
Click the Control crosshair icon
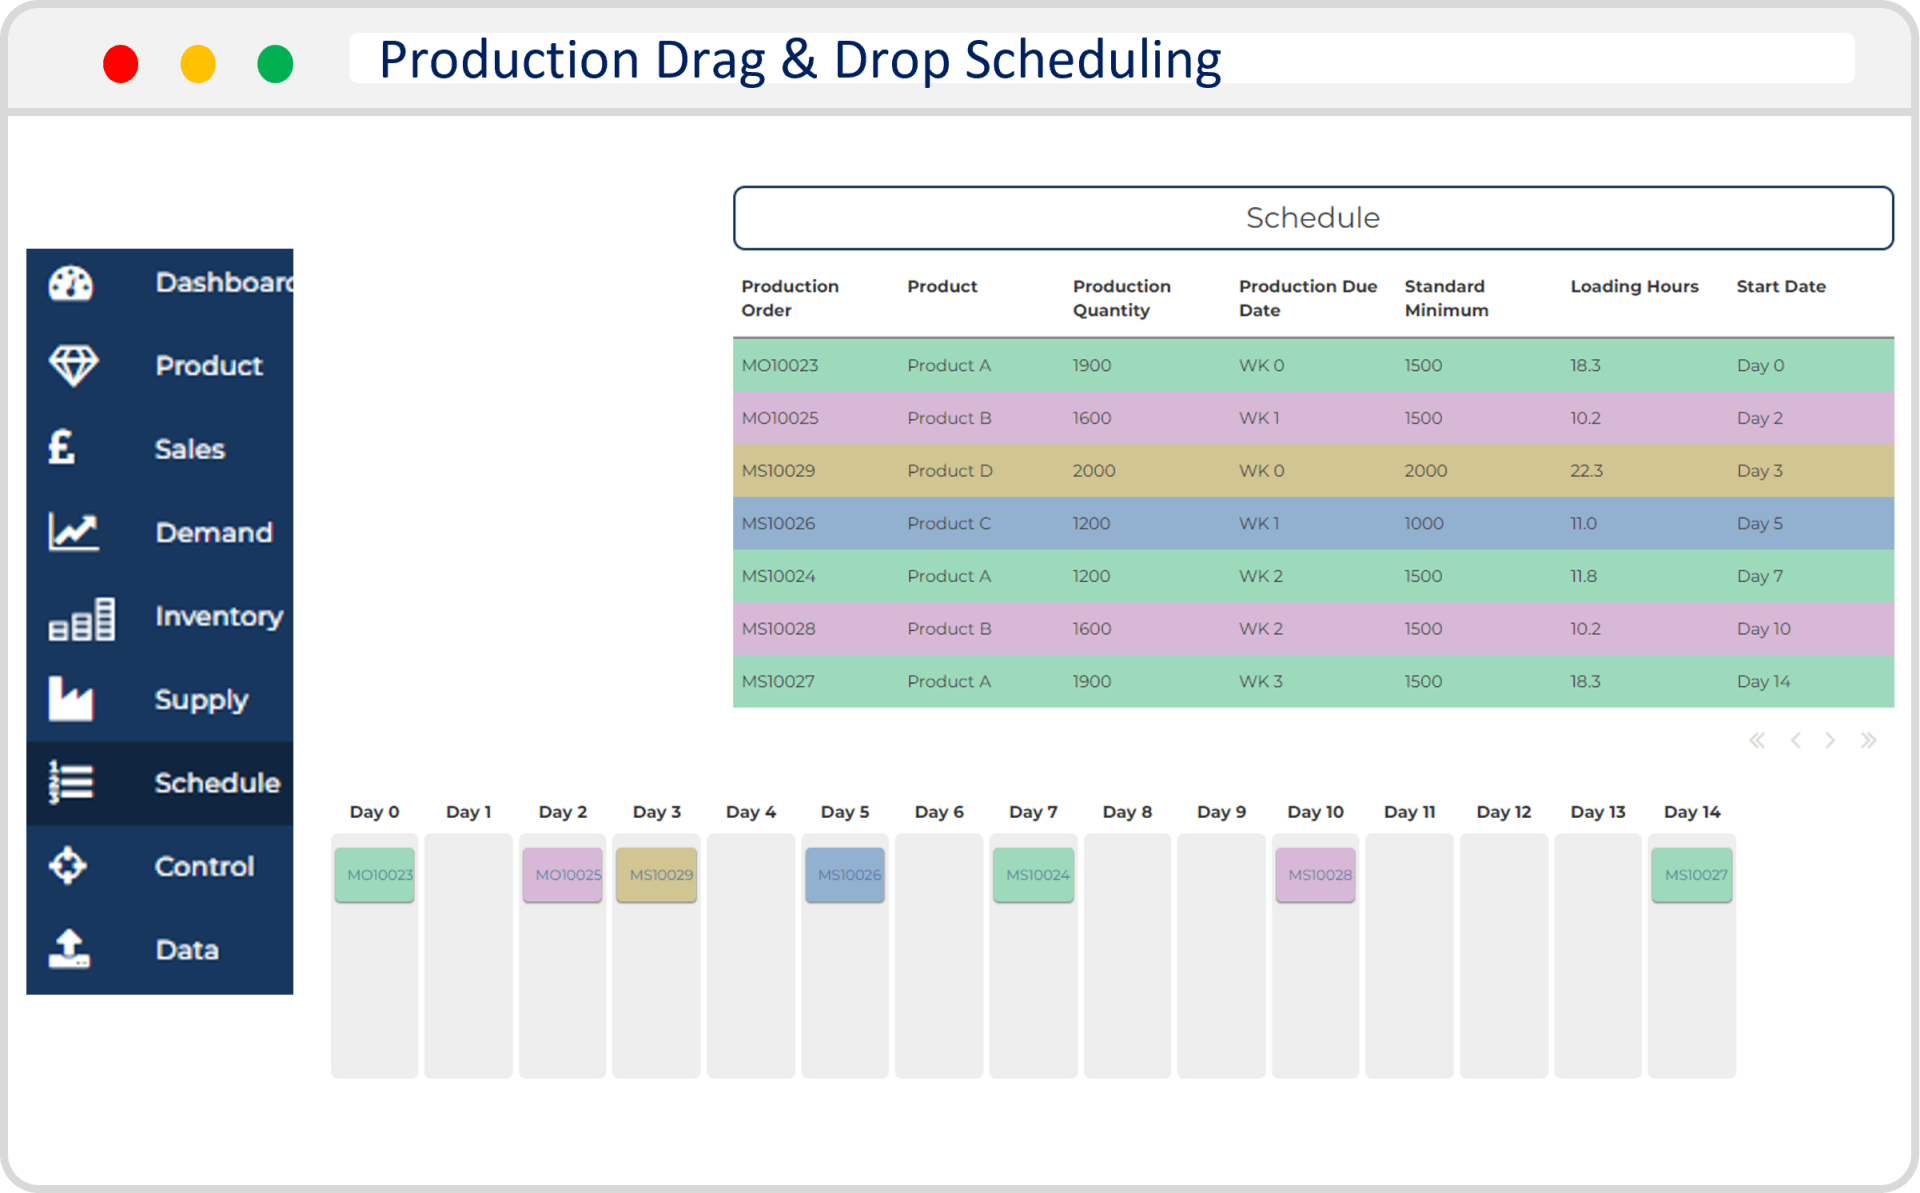click(x=68, y=865)
